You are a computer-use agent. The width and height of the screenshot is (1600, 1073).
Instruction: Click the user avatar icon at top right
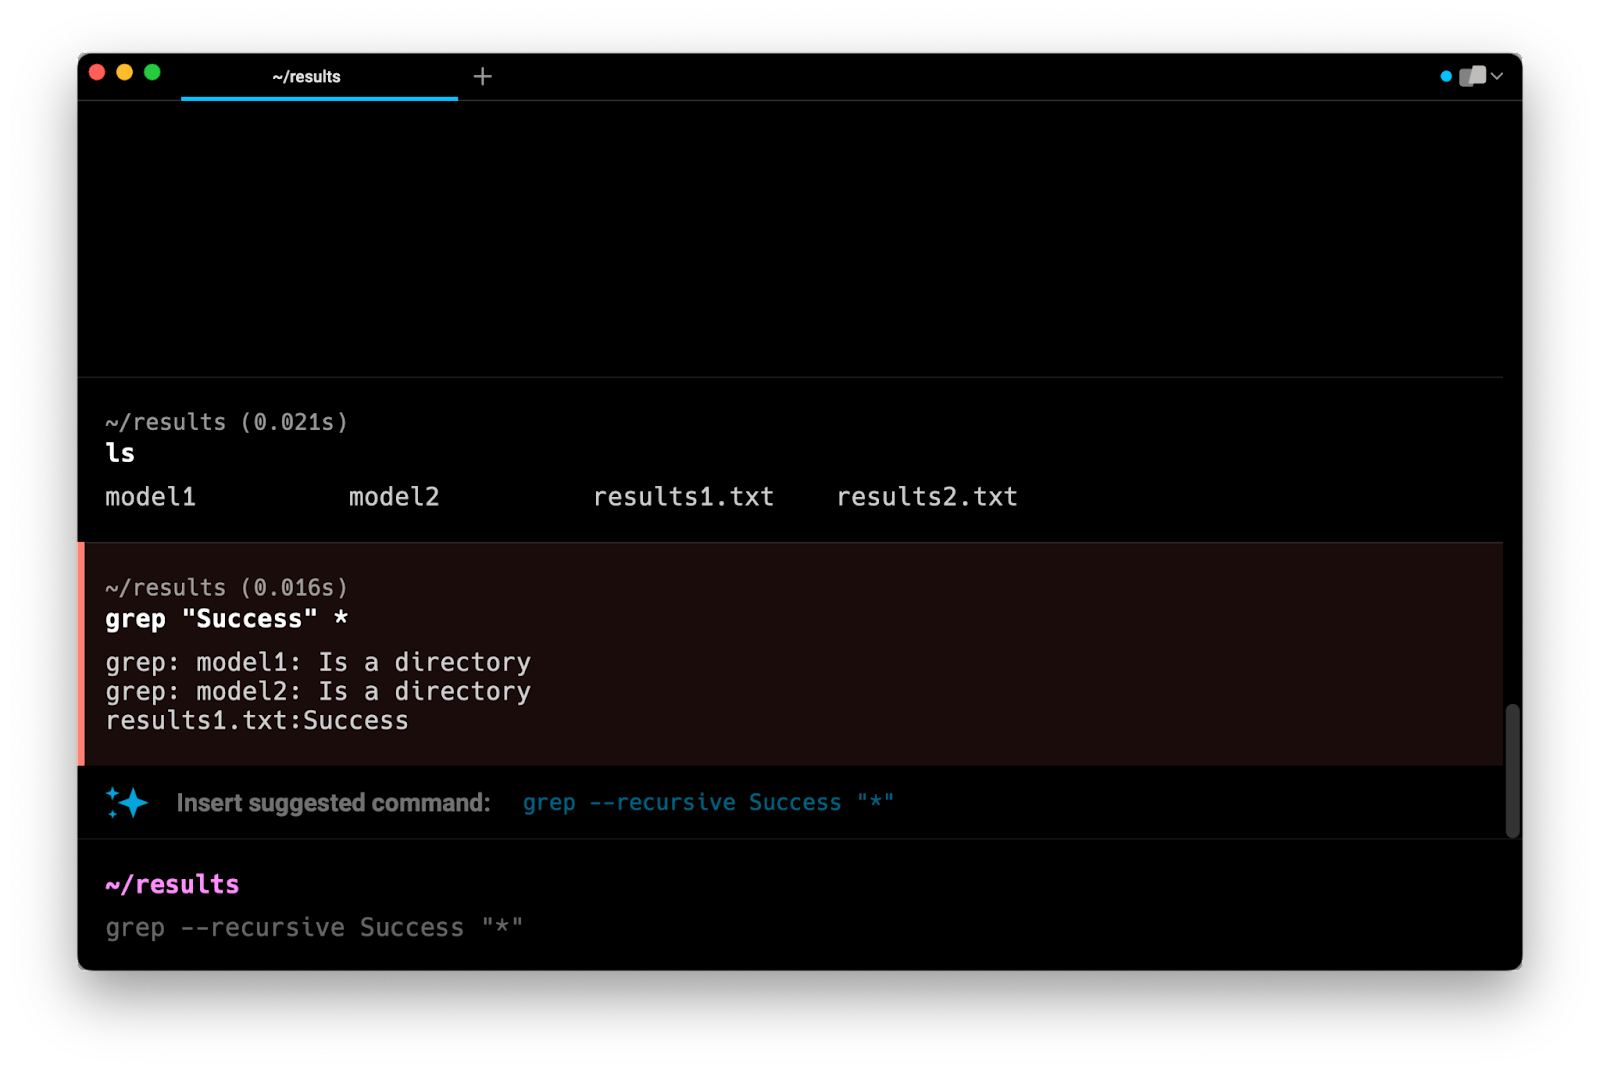click(x=1472, y=77)
